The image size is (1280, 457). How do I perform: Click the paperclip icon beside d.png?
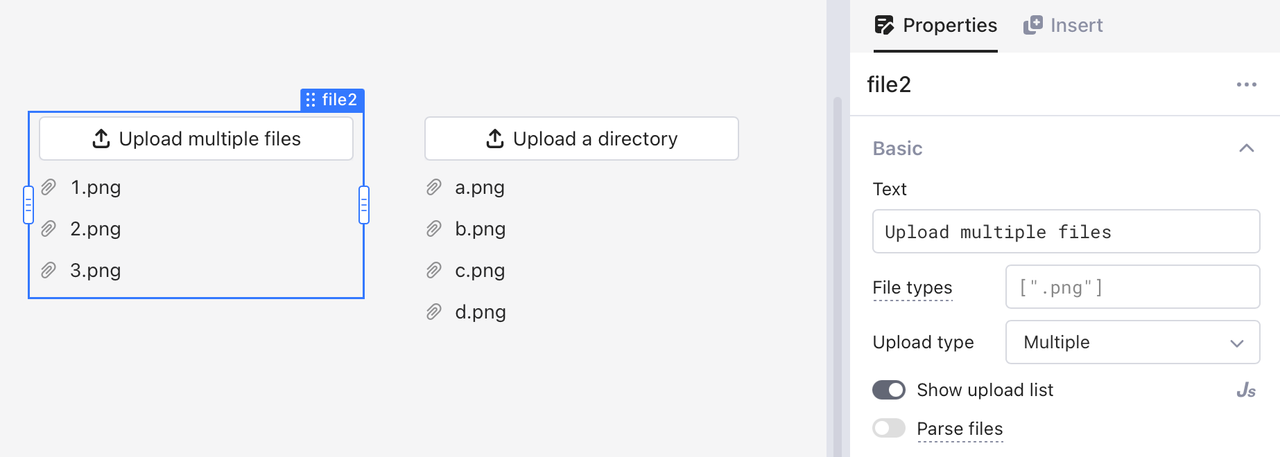[434, 312]
